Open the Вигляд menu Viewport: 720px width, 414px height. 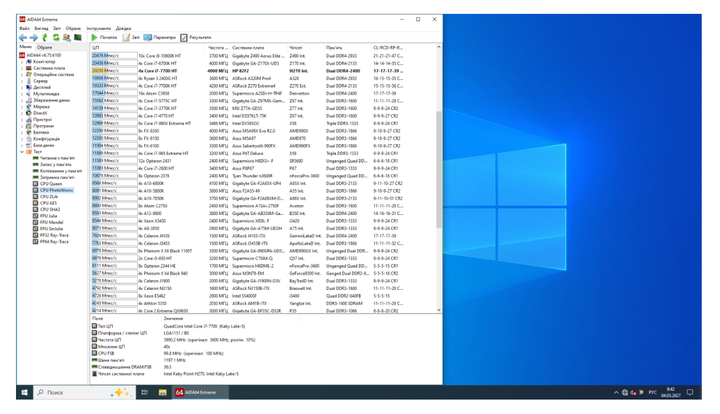click(41, 28)
